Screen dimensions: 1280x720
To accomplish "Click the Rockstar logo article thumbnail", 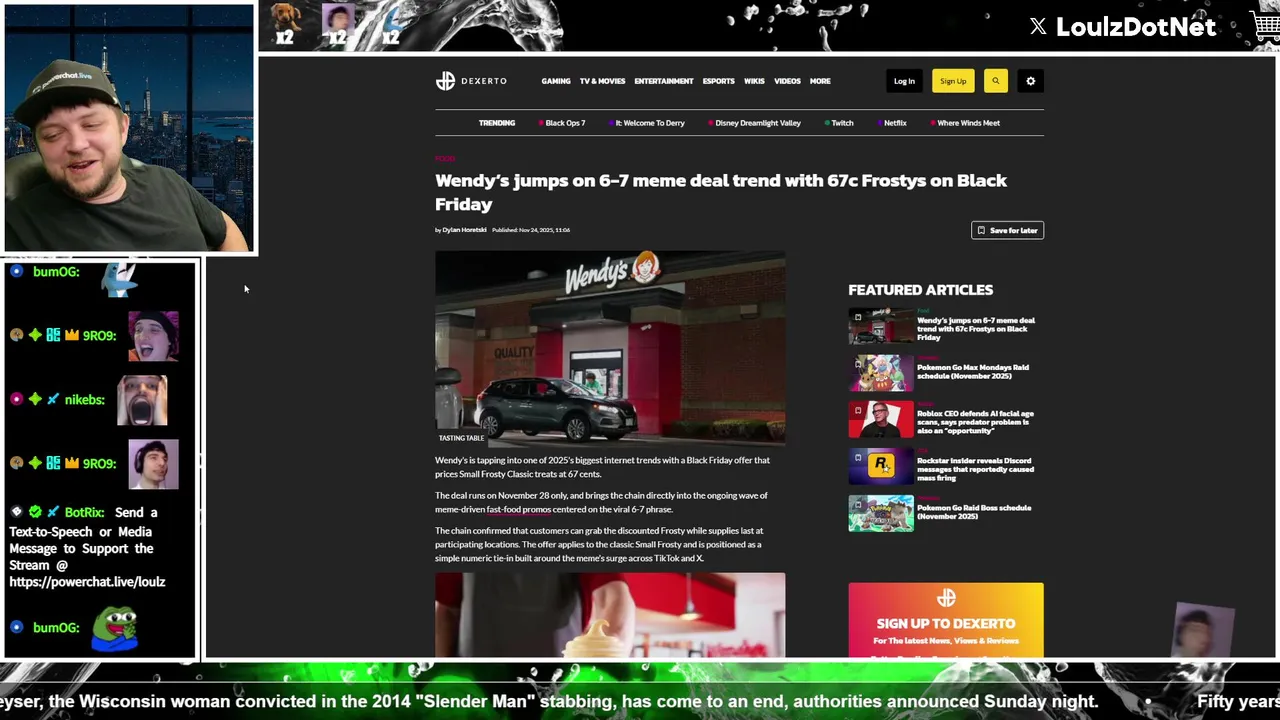I will pyautogui.click(x=881, y=466).
